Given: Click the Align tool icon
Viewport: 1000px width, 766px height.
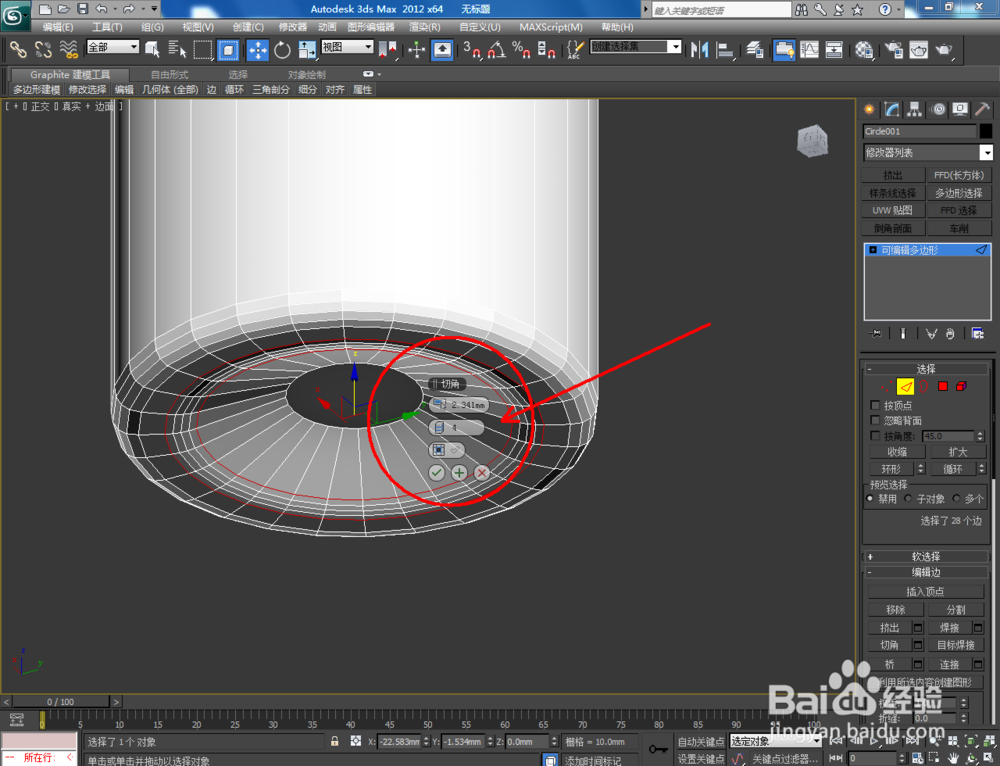Looking at the screenshot, I should (725, 49).
